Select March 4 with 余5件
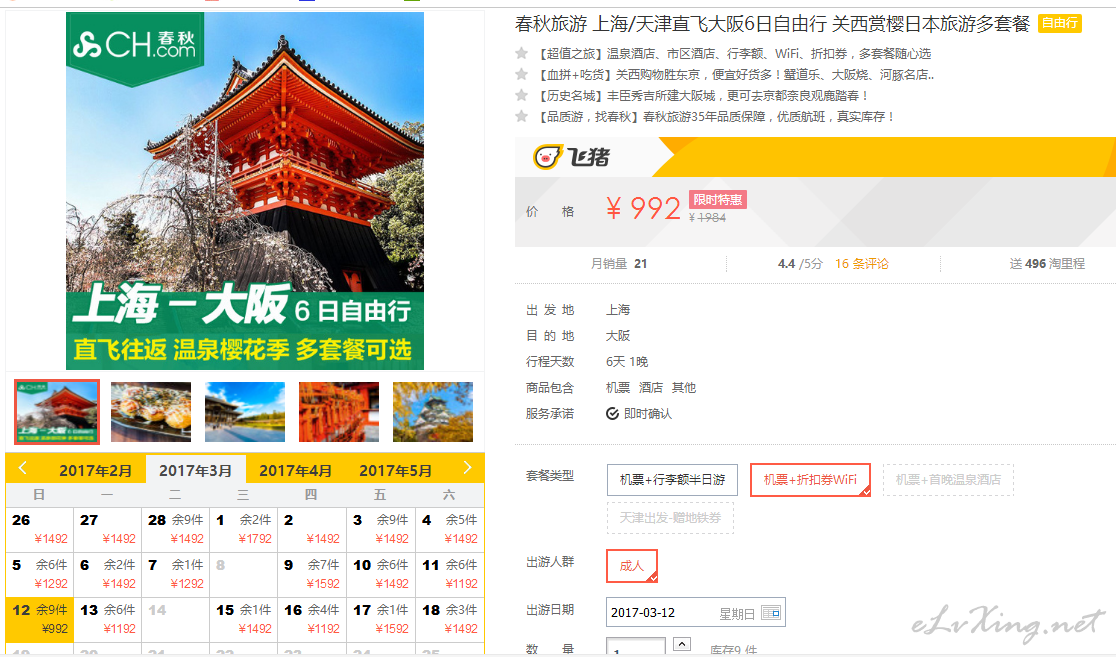The width and height of the screenshot is (1116, 657). click(450, 530)
